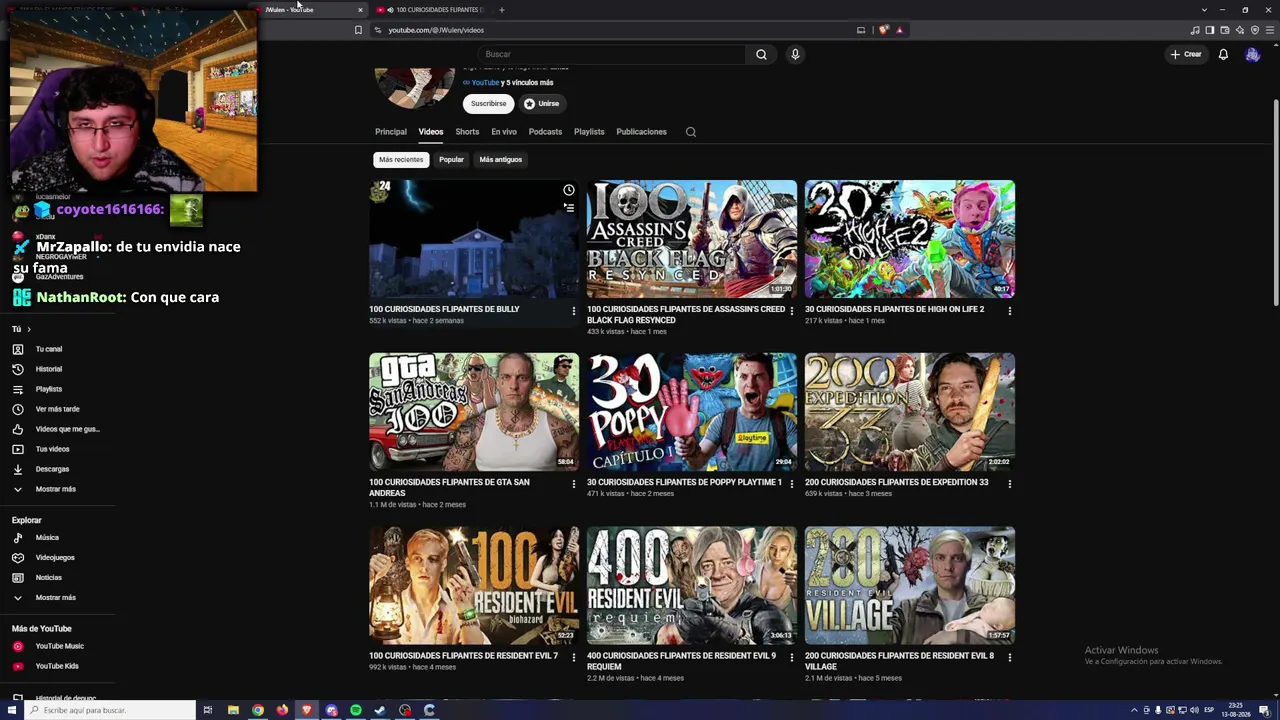Image resolution: width=1280 pixels, height=720 pixels.
Task: Open Resident Evil 9 Requiem video thumbnail
Action: 692,585
